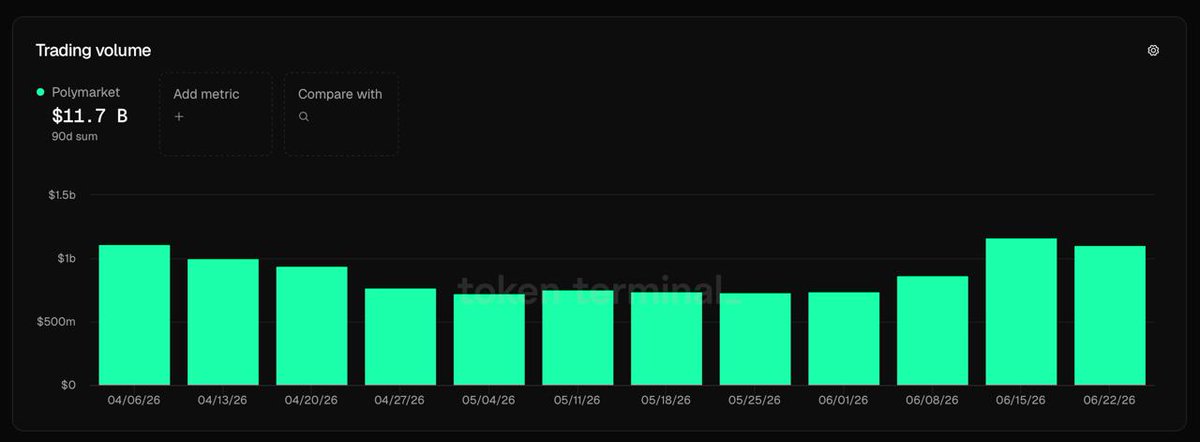
Task: Select the bar for 05/18/26
Action: 667,339
